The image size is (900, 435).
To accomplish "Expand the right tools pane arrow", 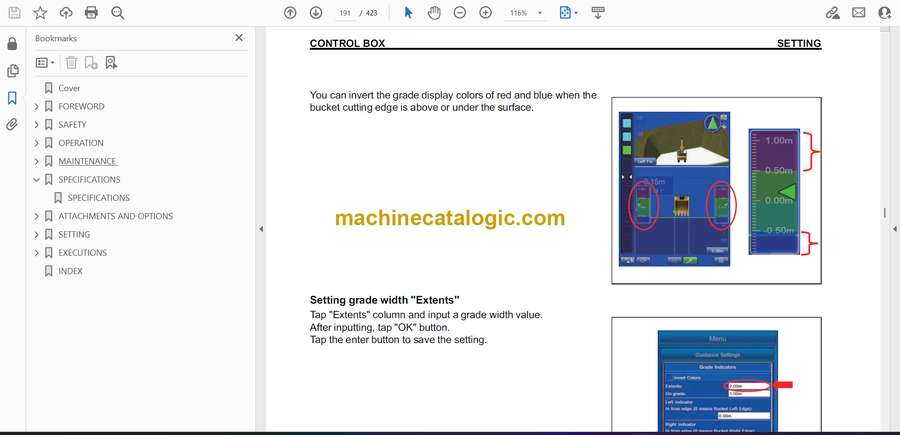I will [894, 229].
